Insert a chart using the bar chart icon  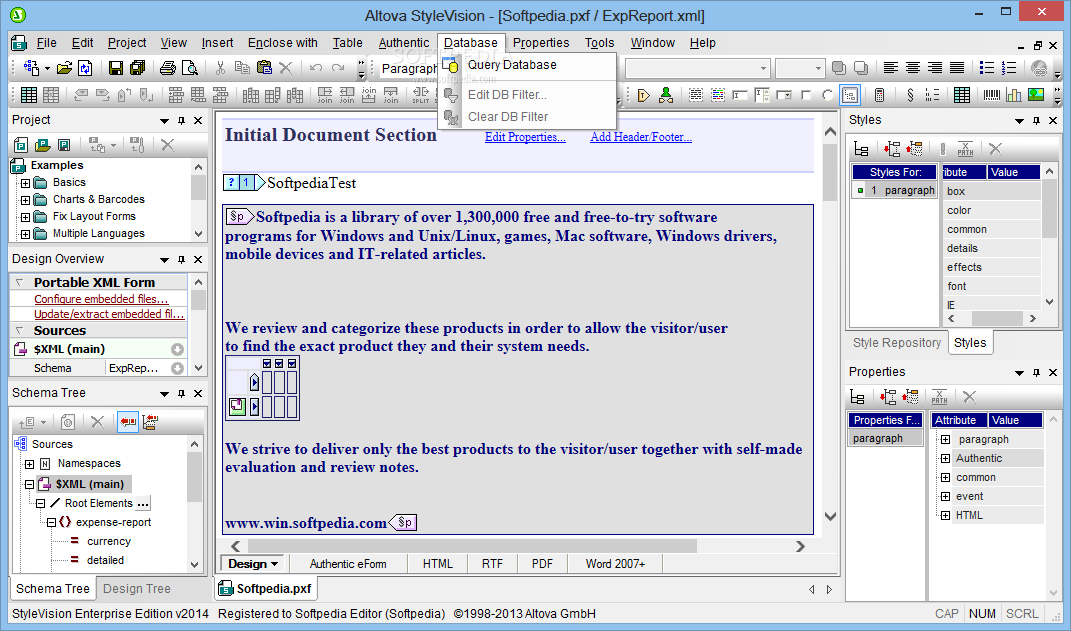point(1014,95)
